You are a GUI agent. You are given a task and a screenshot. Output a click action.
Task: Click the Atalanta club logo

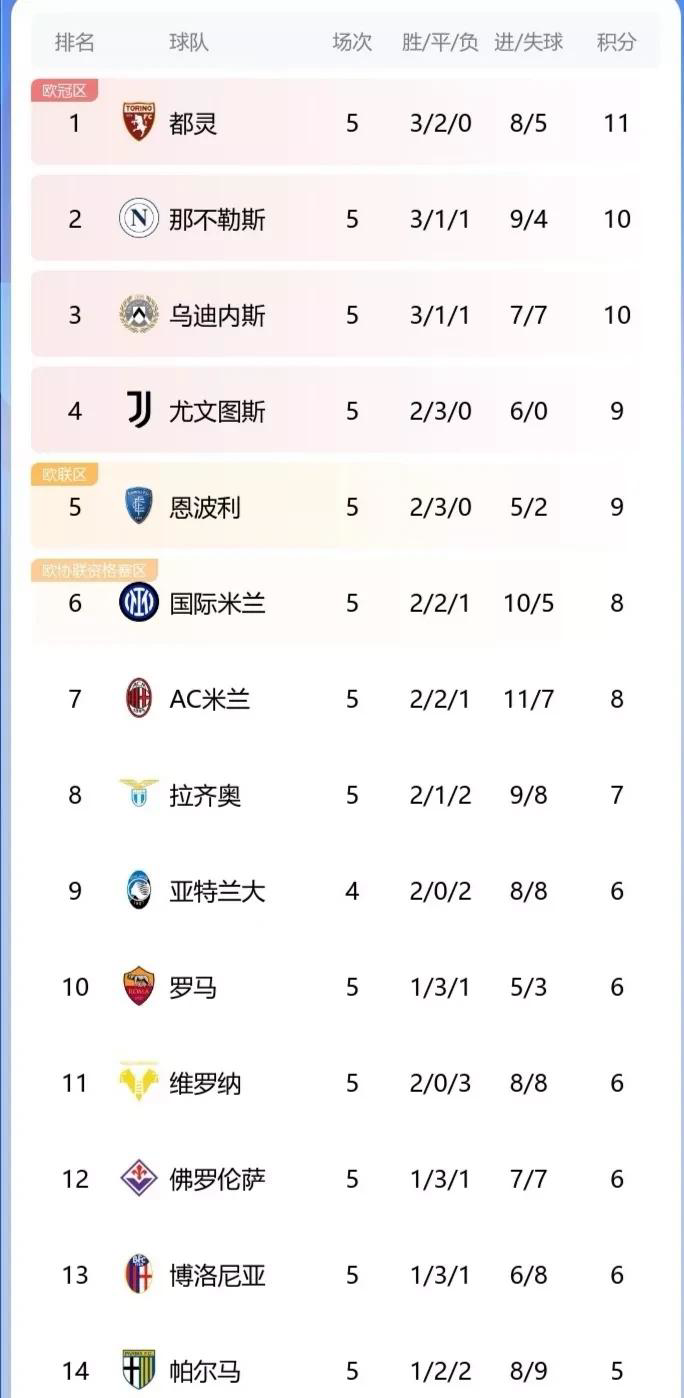pyautogui.click(x=140, y=890)
